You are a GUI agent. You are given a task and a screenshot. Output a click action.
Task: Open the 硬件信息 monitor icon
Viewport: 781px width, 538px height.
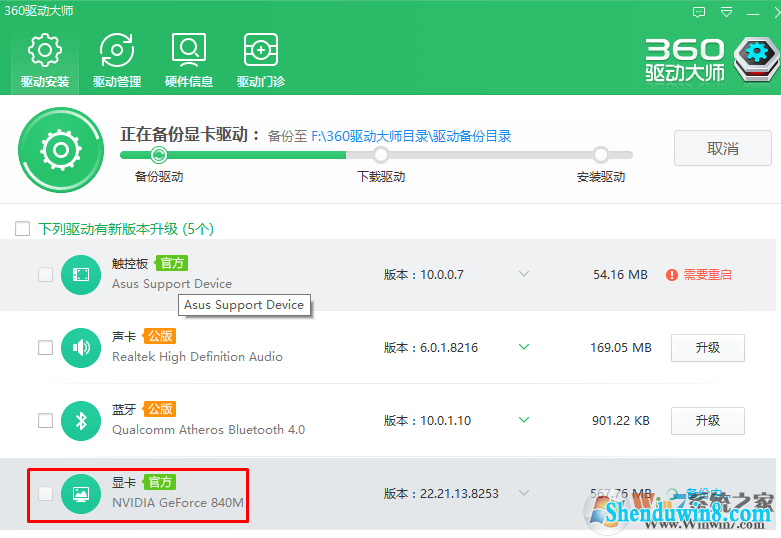click(189, 50)
